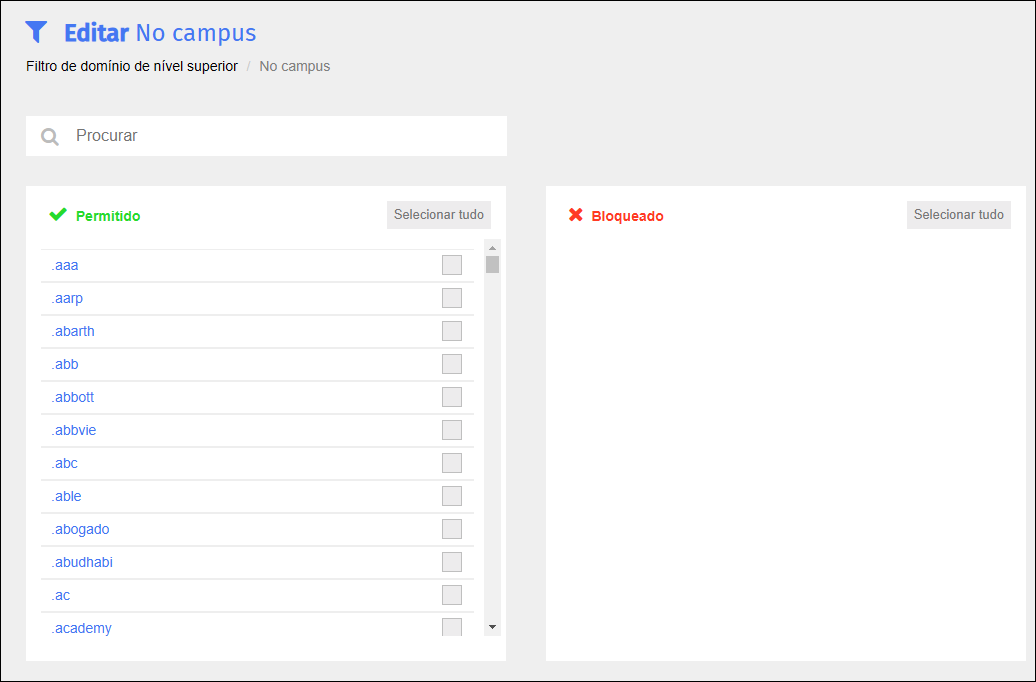This screenshot has width=1036, height=682.
Task: Click the Permitido list scrollbar thumb
Action: pyautogui.click(x=492, y=264)
